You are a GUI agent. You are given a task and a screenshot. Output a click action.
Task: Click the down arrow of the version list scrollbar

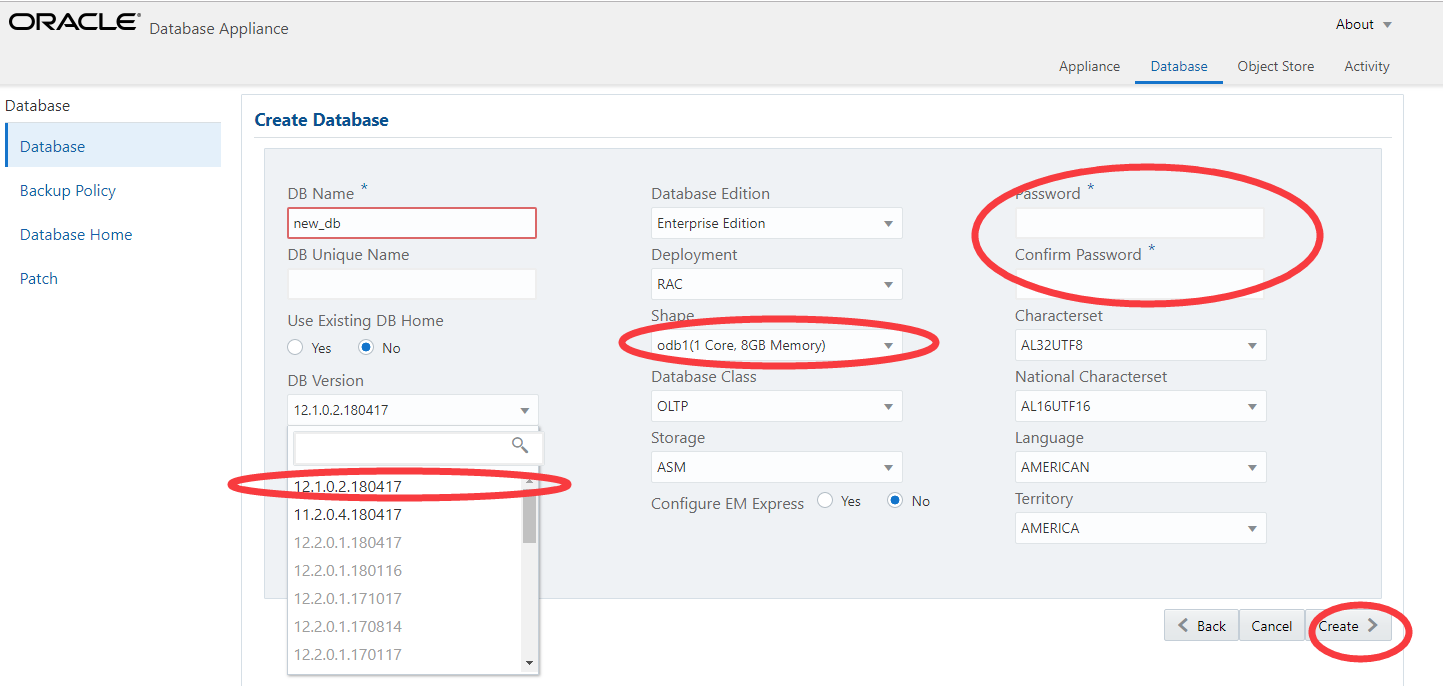[x=529, y=663]
